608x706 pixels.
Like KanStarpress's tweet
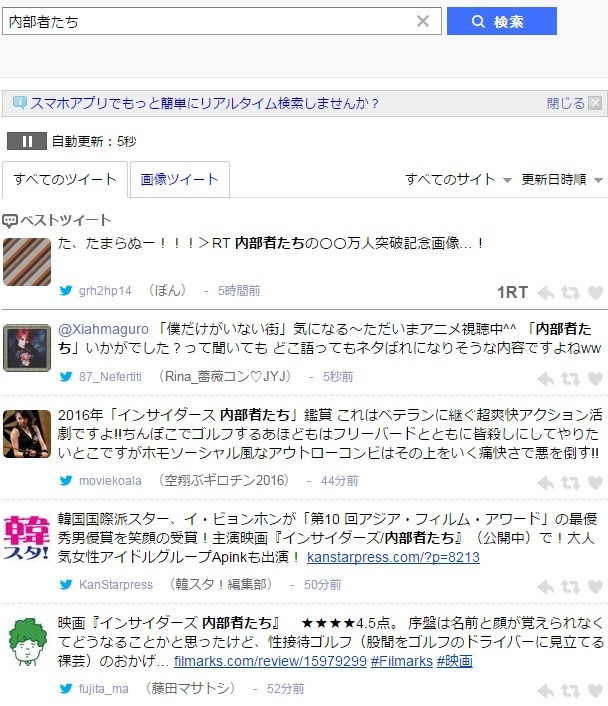(595, 587)
